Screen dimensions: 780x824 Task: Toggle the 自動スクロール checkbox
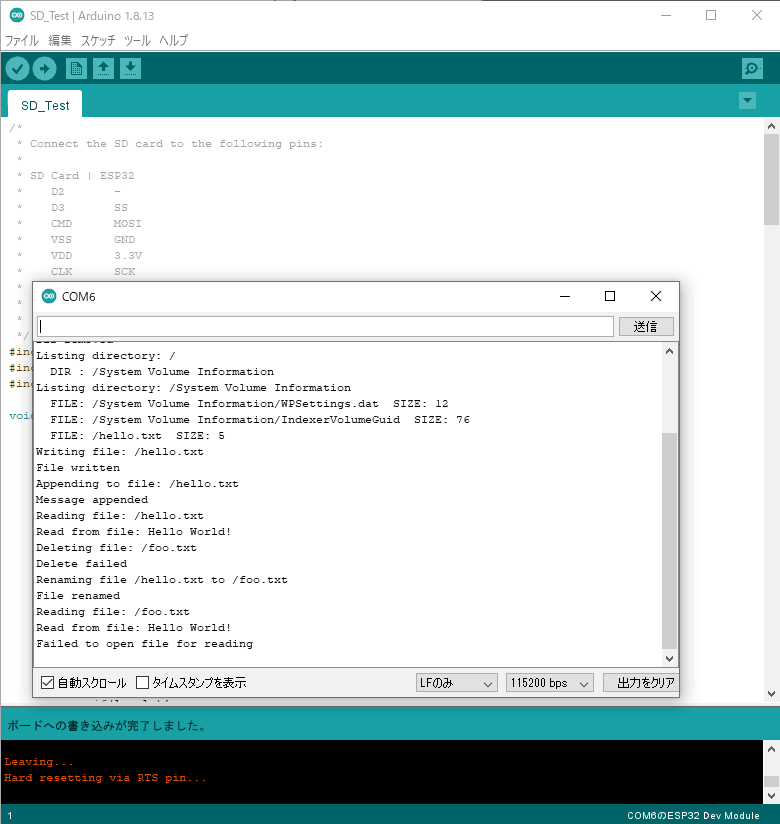pyautogui.click(x=47, y=683)
